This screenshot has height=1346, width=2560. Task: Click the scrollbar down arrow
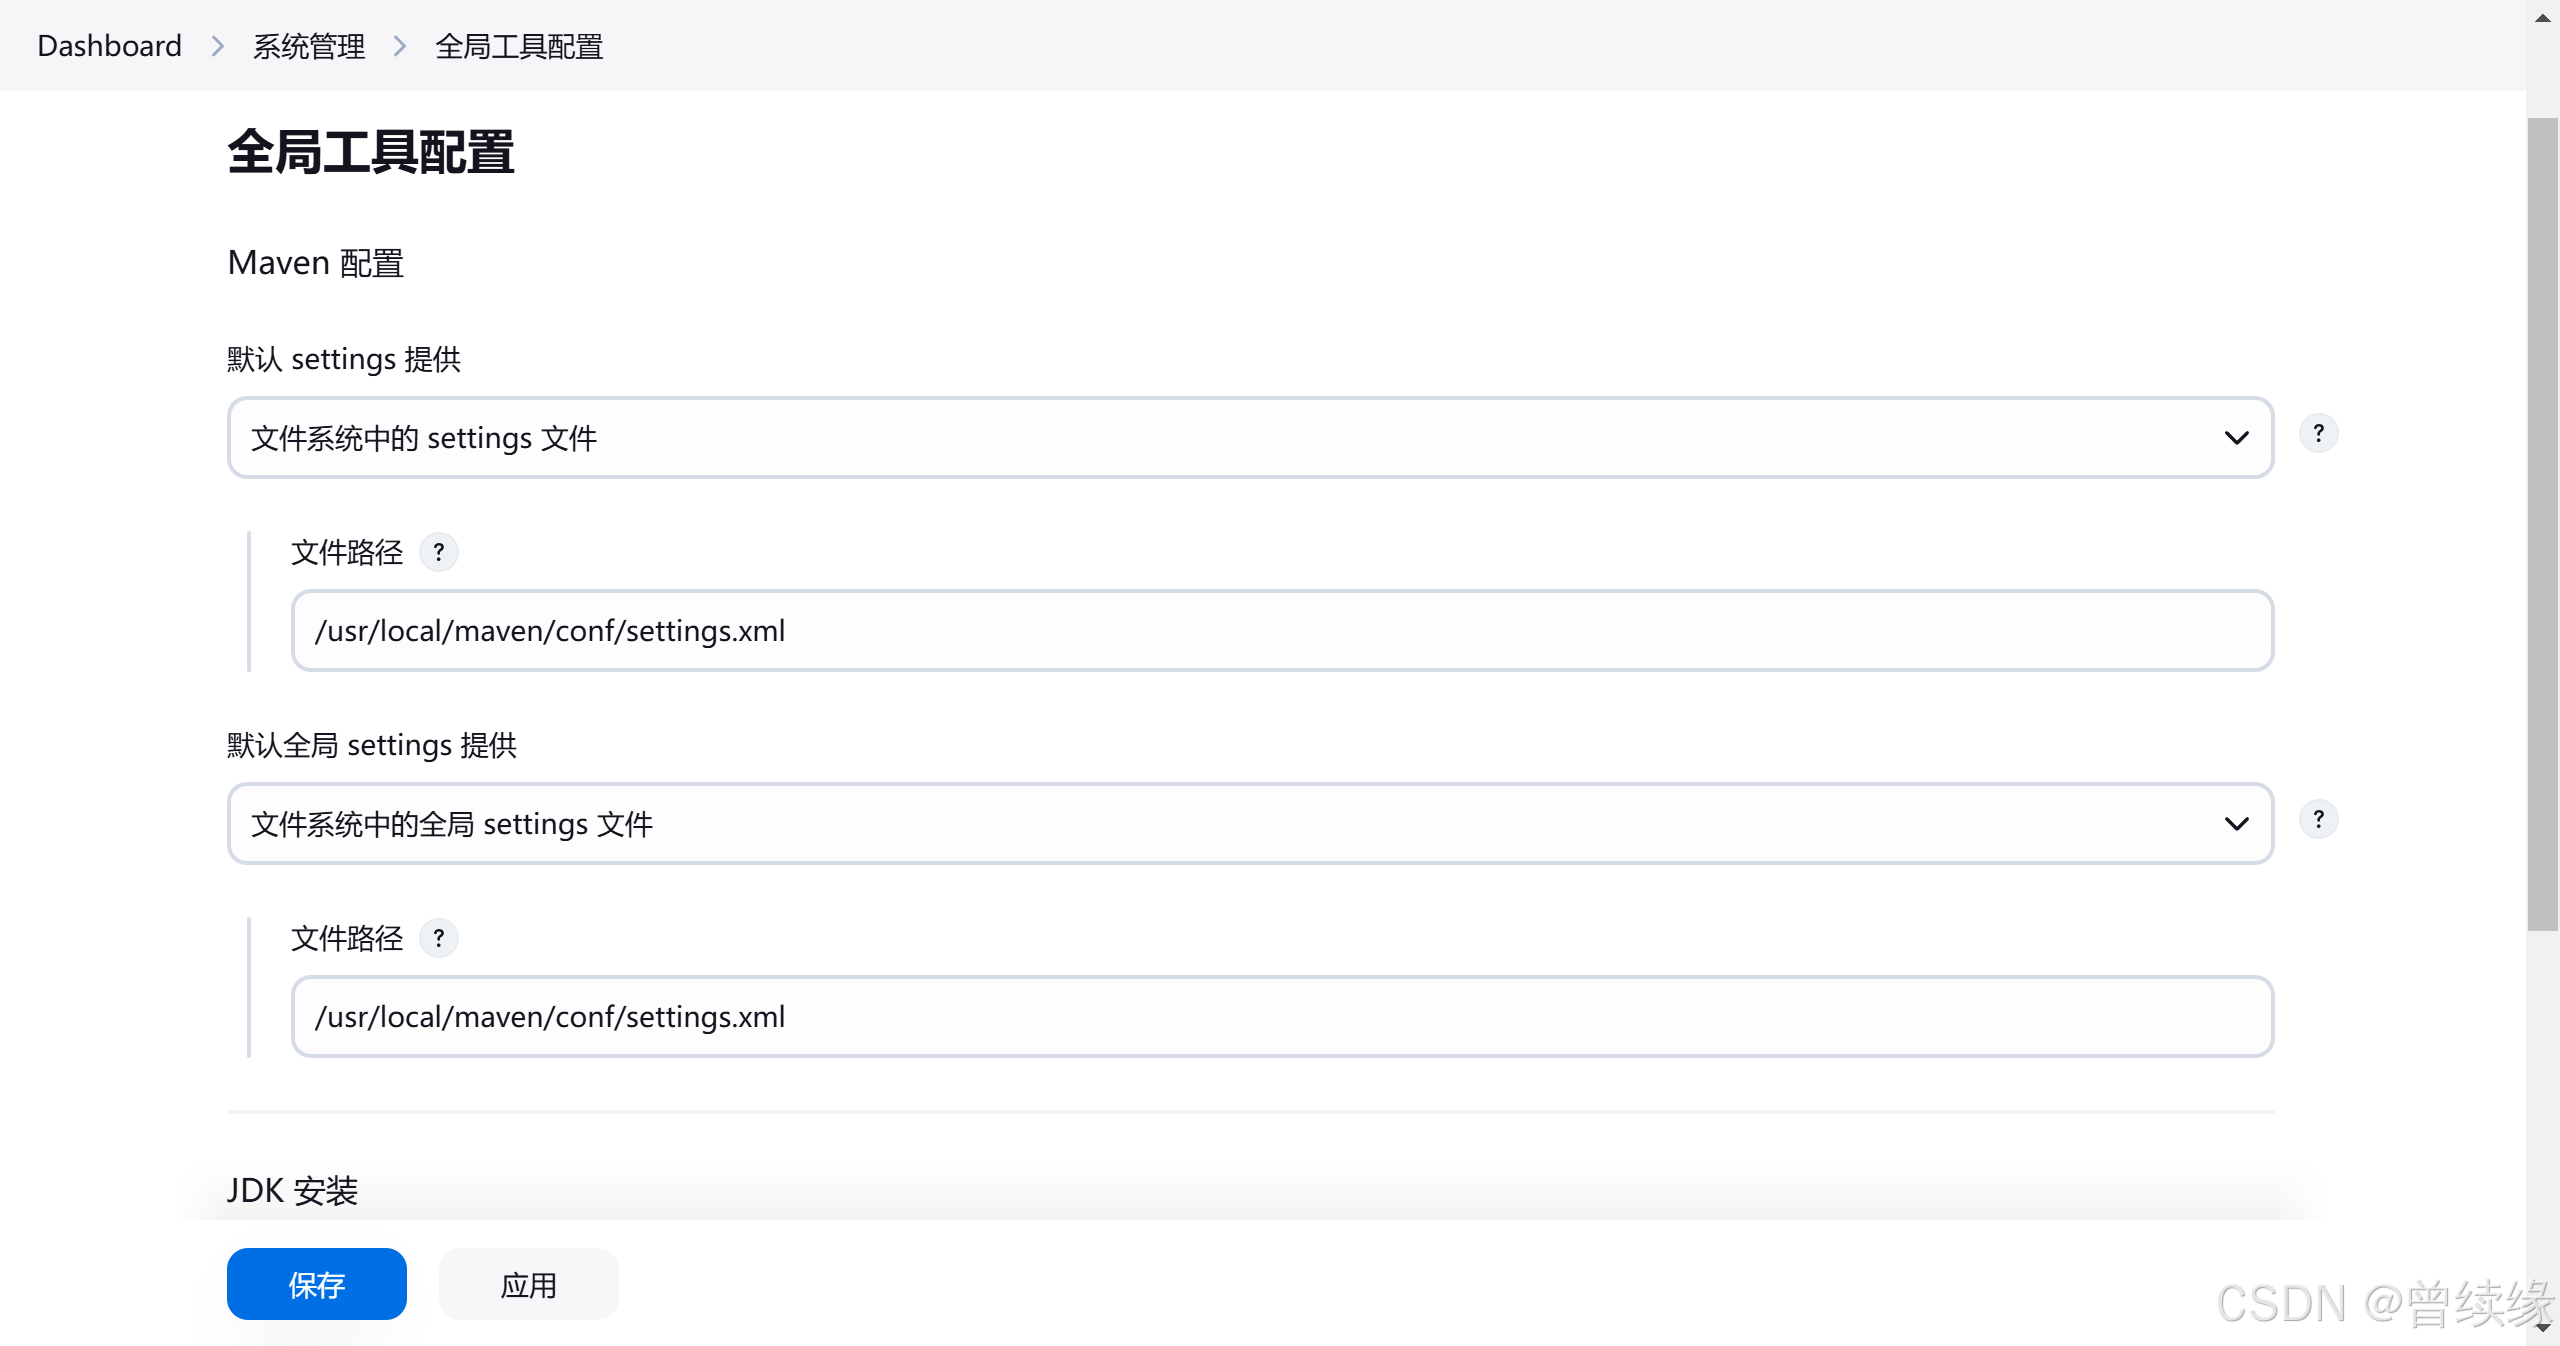tap(2542, 1328)
